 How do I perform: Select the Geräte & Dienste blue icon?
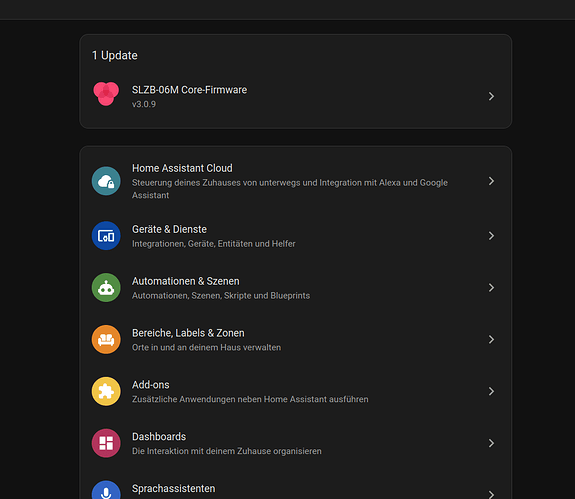point(106,236)
